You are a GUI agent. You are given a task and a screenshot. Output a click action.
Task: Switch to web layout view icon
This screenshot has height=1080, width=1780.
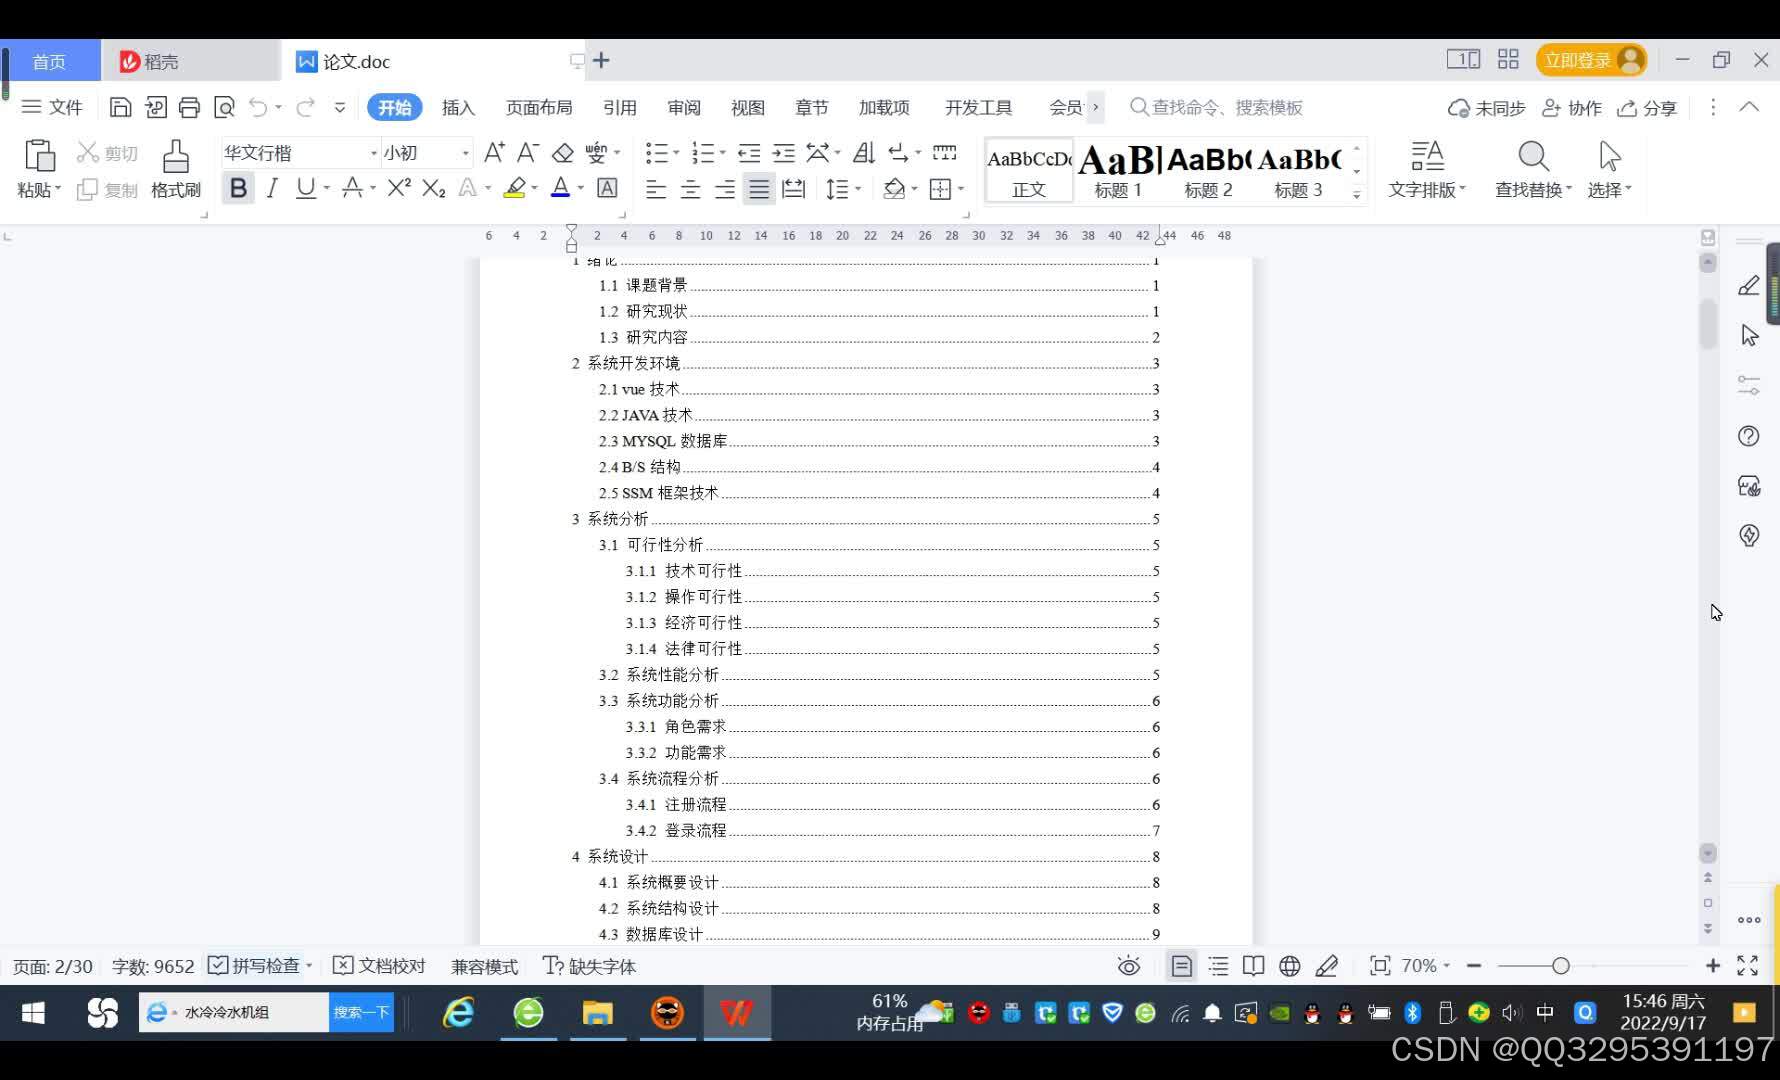pyautogui.click(x=1290, y=966)
